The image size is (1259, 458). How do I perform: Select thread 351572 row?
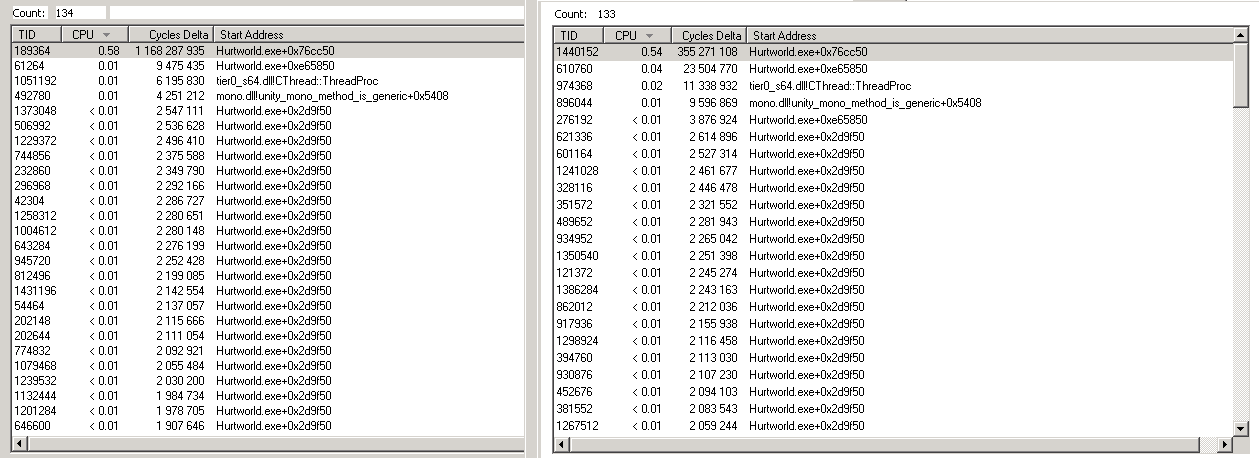pyautogui.click(x=892, y=204)
